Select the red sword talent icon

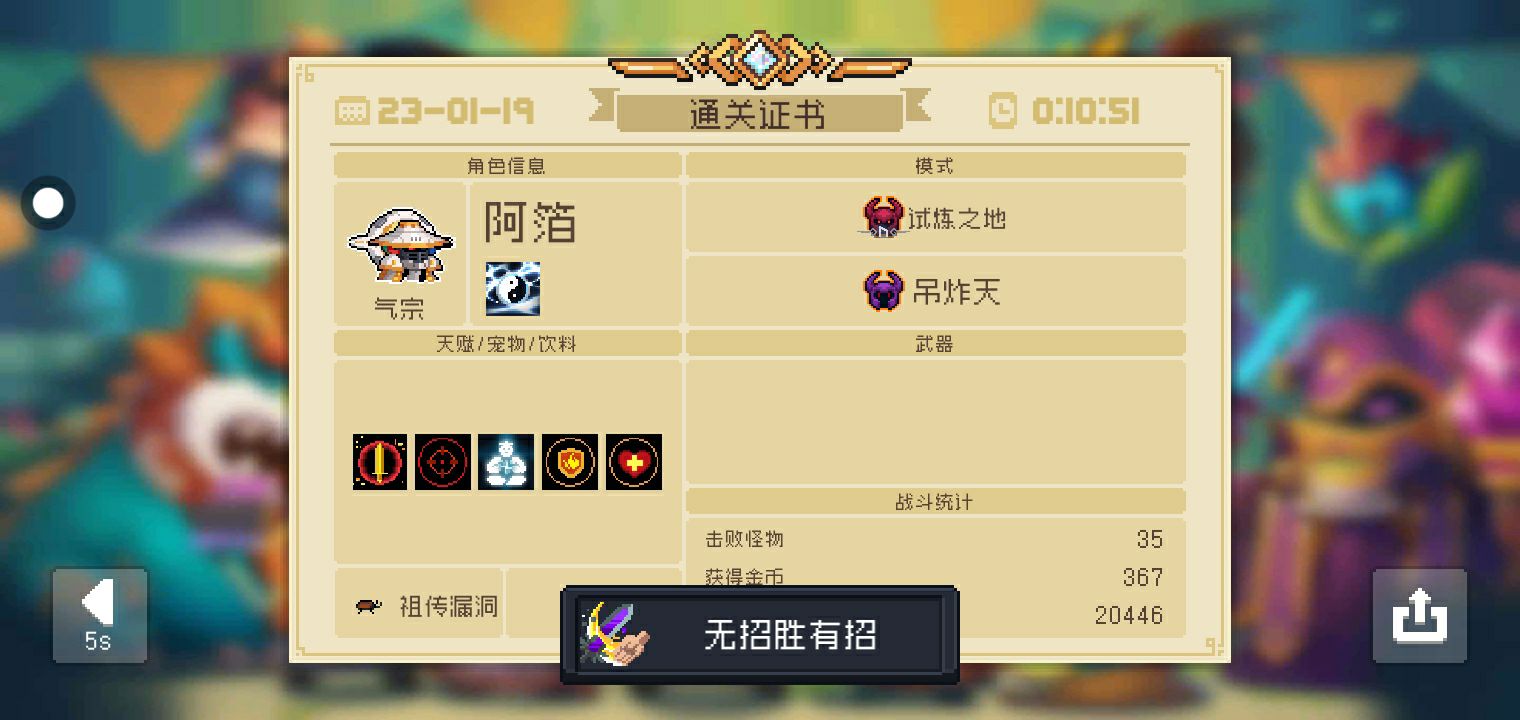[x=380, y=462]
